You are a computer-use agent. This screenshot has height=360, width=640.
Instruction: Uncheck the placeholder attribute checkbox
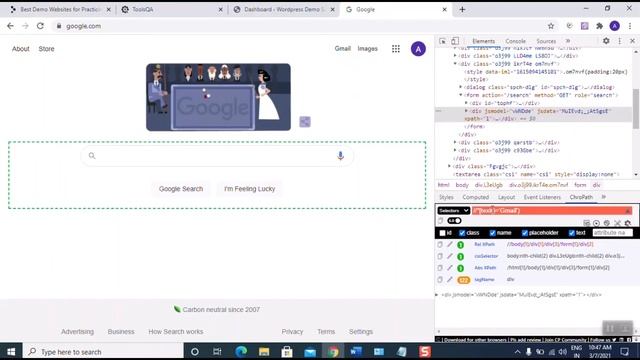click(x=525, y=233)
